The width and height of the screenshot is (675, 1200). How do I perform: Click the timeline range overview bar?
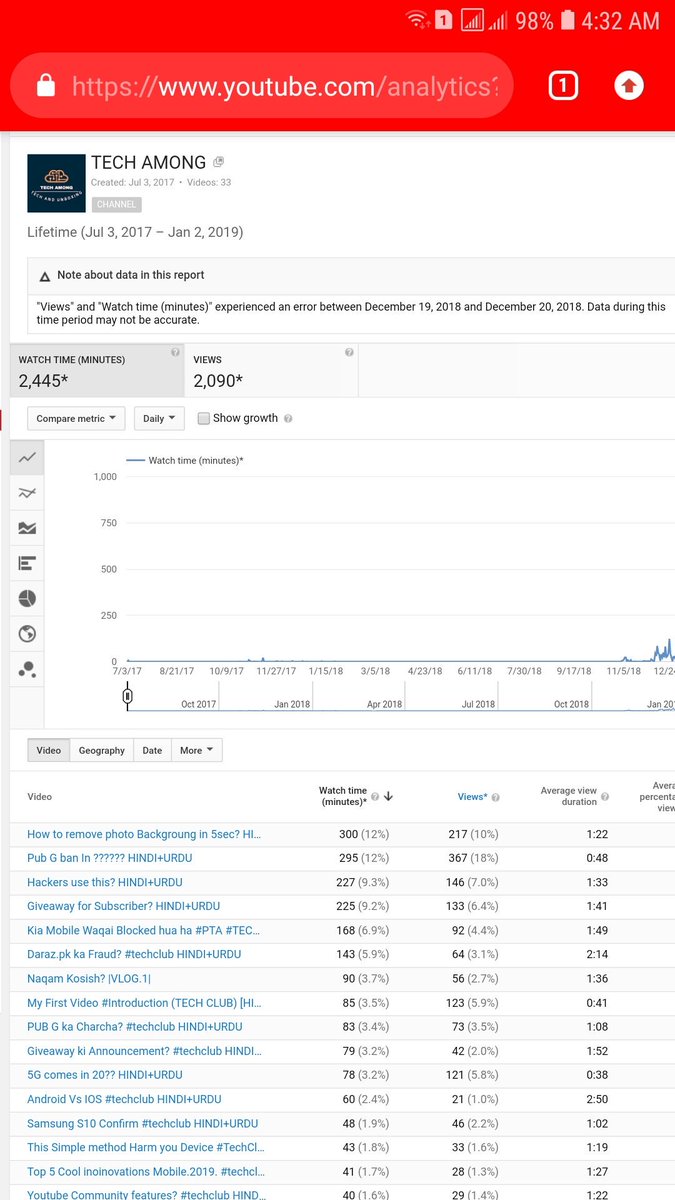click(400, 697)
